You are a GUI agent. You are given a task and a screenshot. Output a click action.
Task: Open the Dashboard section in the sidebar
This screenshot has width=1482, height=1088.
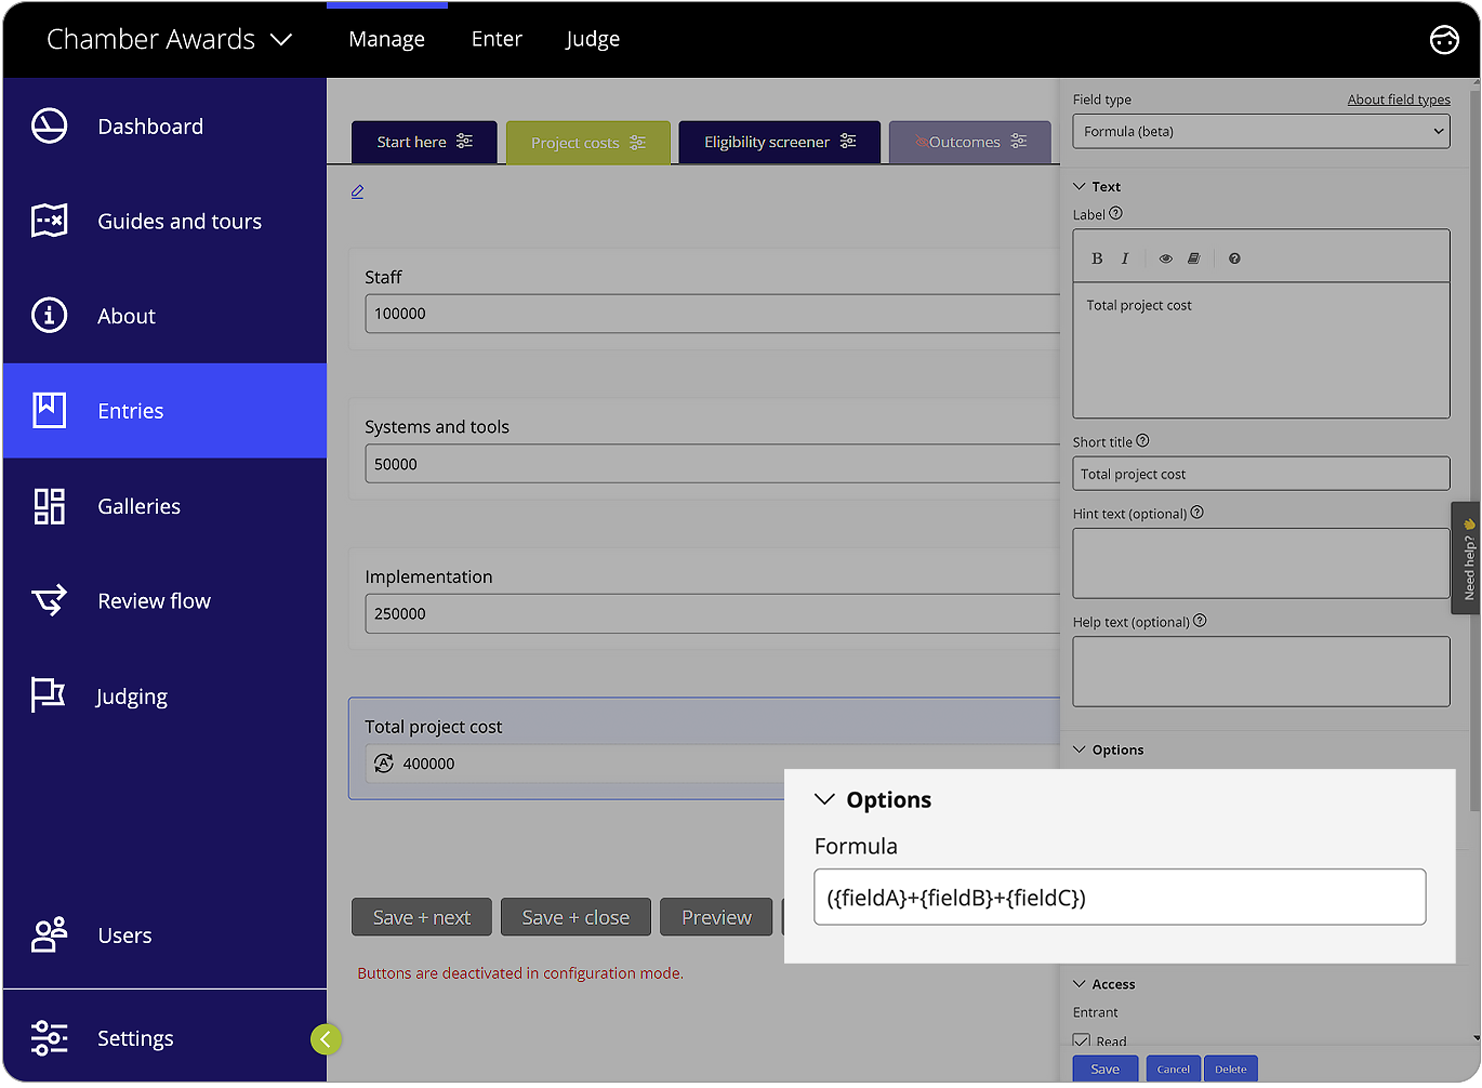point(150,126)
